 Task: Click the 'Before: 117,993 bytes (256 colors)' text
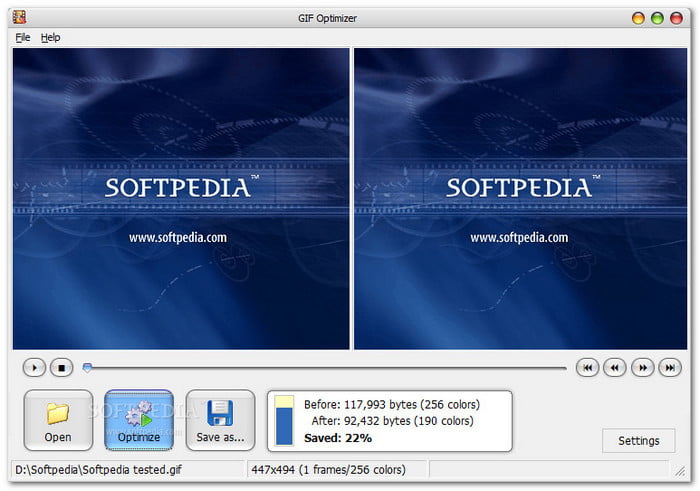tap(392, 404)
